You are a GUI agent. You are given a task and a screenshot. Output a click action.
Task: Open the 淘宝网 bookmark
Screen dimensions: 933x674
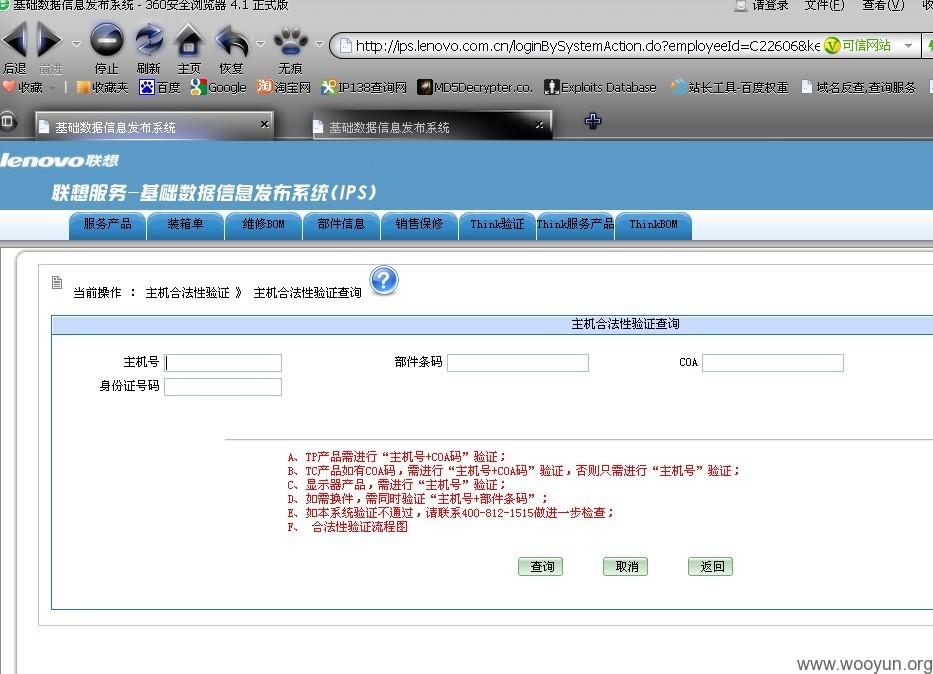pyautogui.click(x=283, y=87)
